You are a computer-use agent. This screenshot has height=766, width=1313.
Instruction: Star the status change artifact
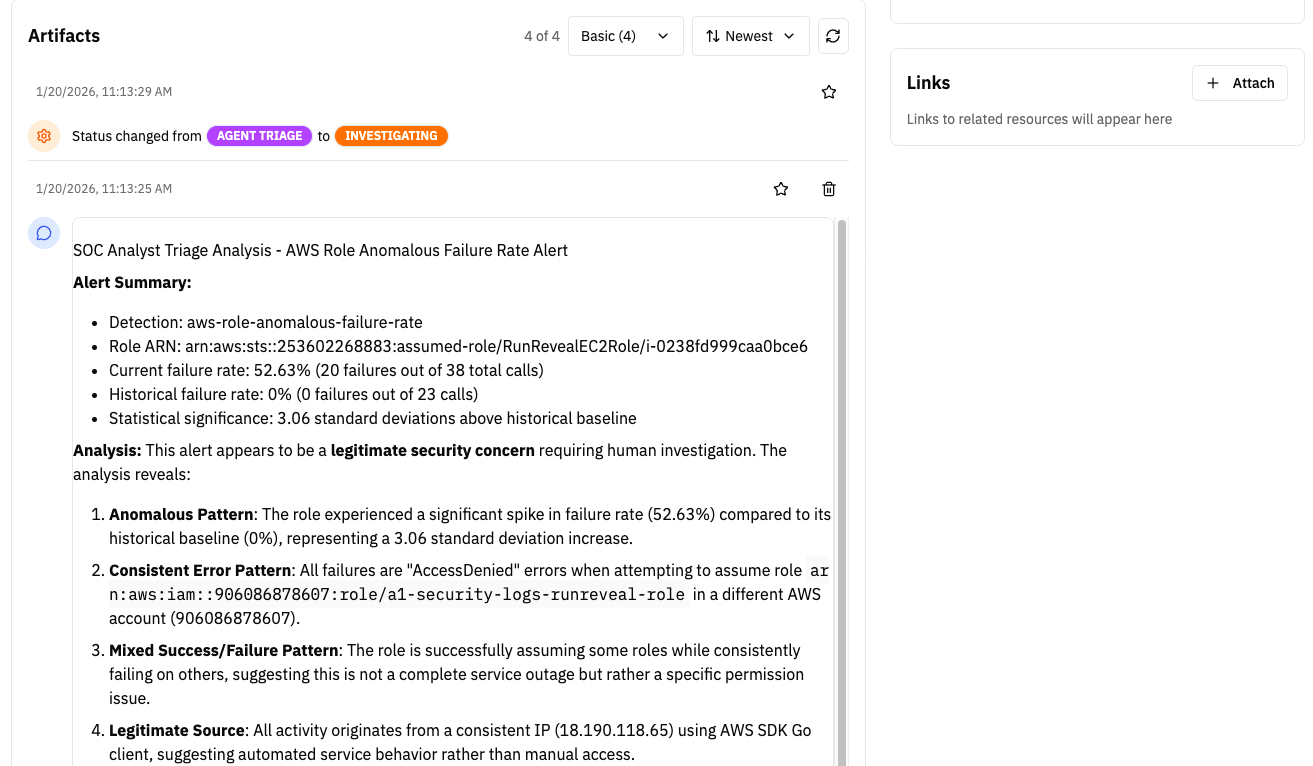point(828,91)
